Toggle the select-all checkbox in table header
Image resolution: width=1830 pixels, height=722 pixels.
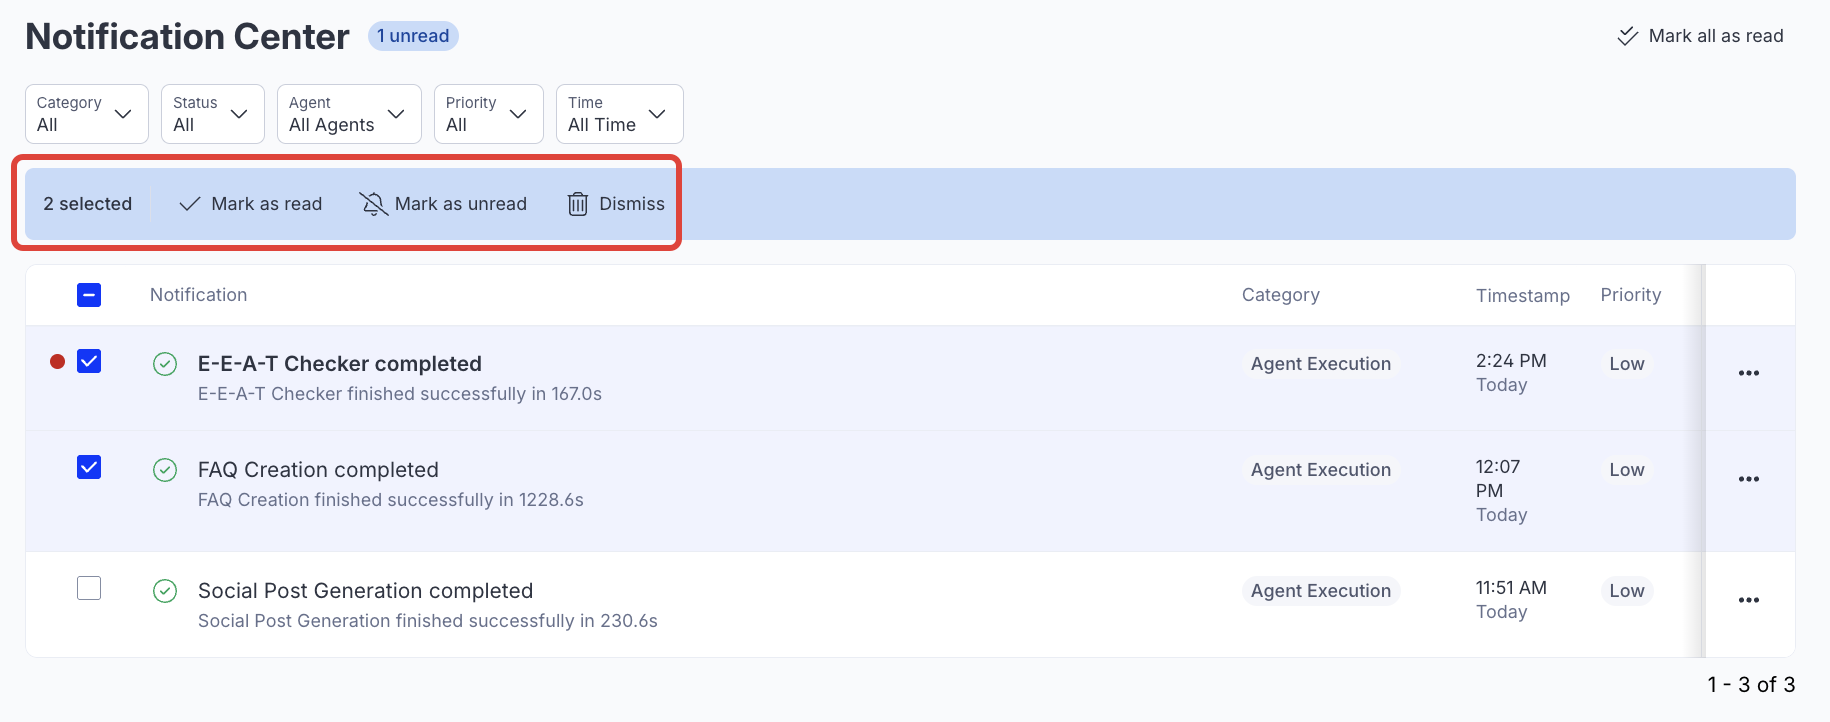click(x=89, y=295)
